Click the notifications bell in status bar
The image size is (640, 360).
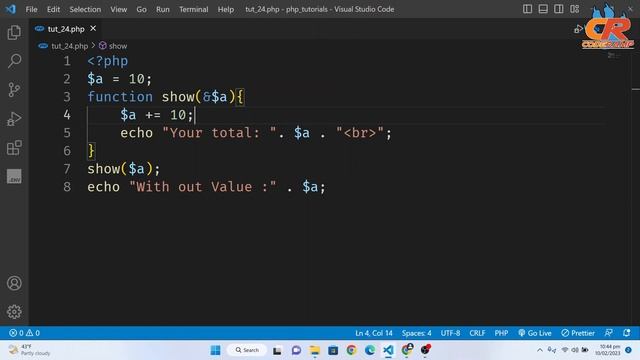(627, 333)
